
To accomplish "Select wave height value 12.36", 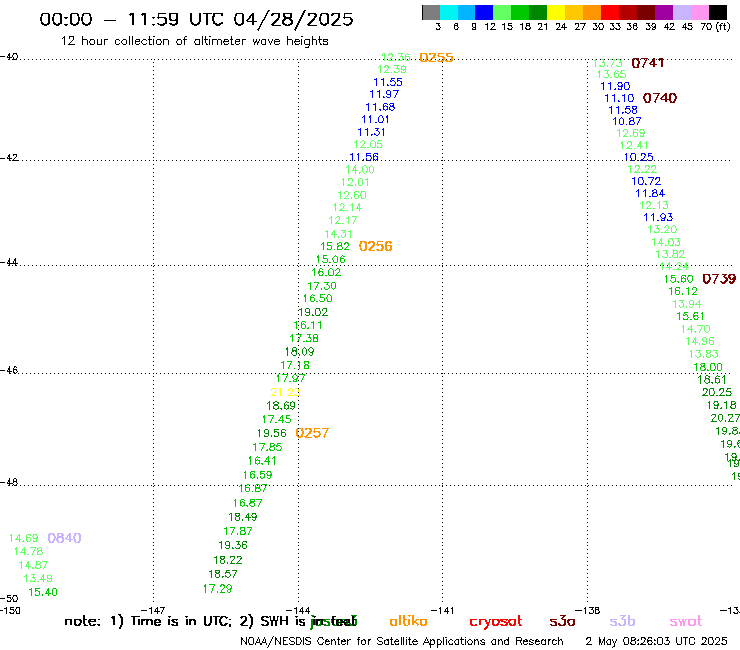I will [395, 57].
